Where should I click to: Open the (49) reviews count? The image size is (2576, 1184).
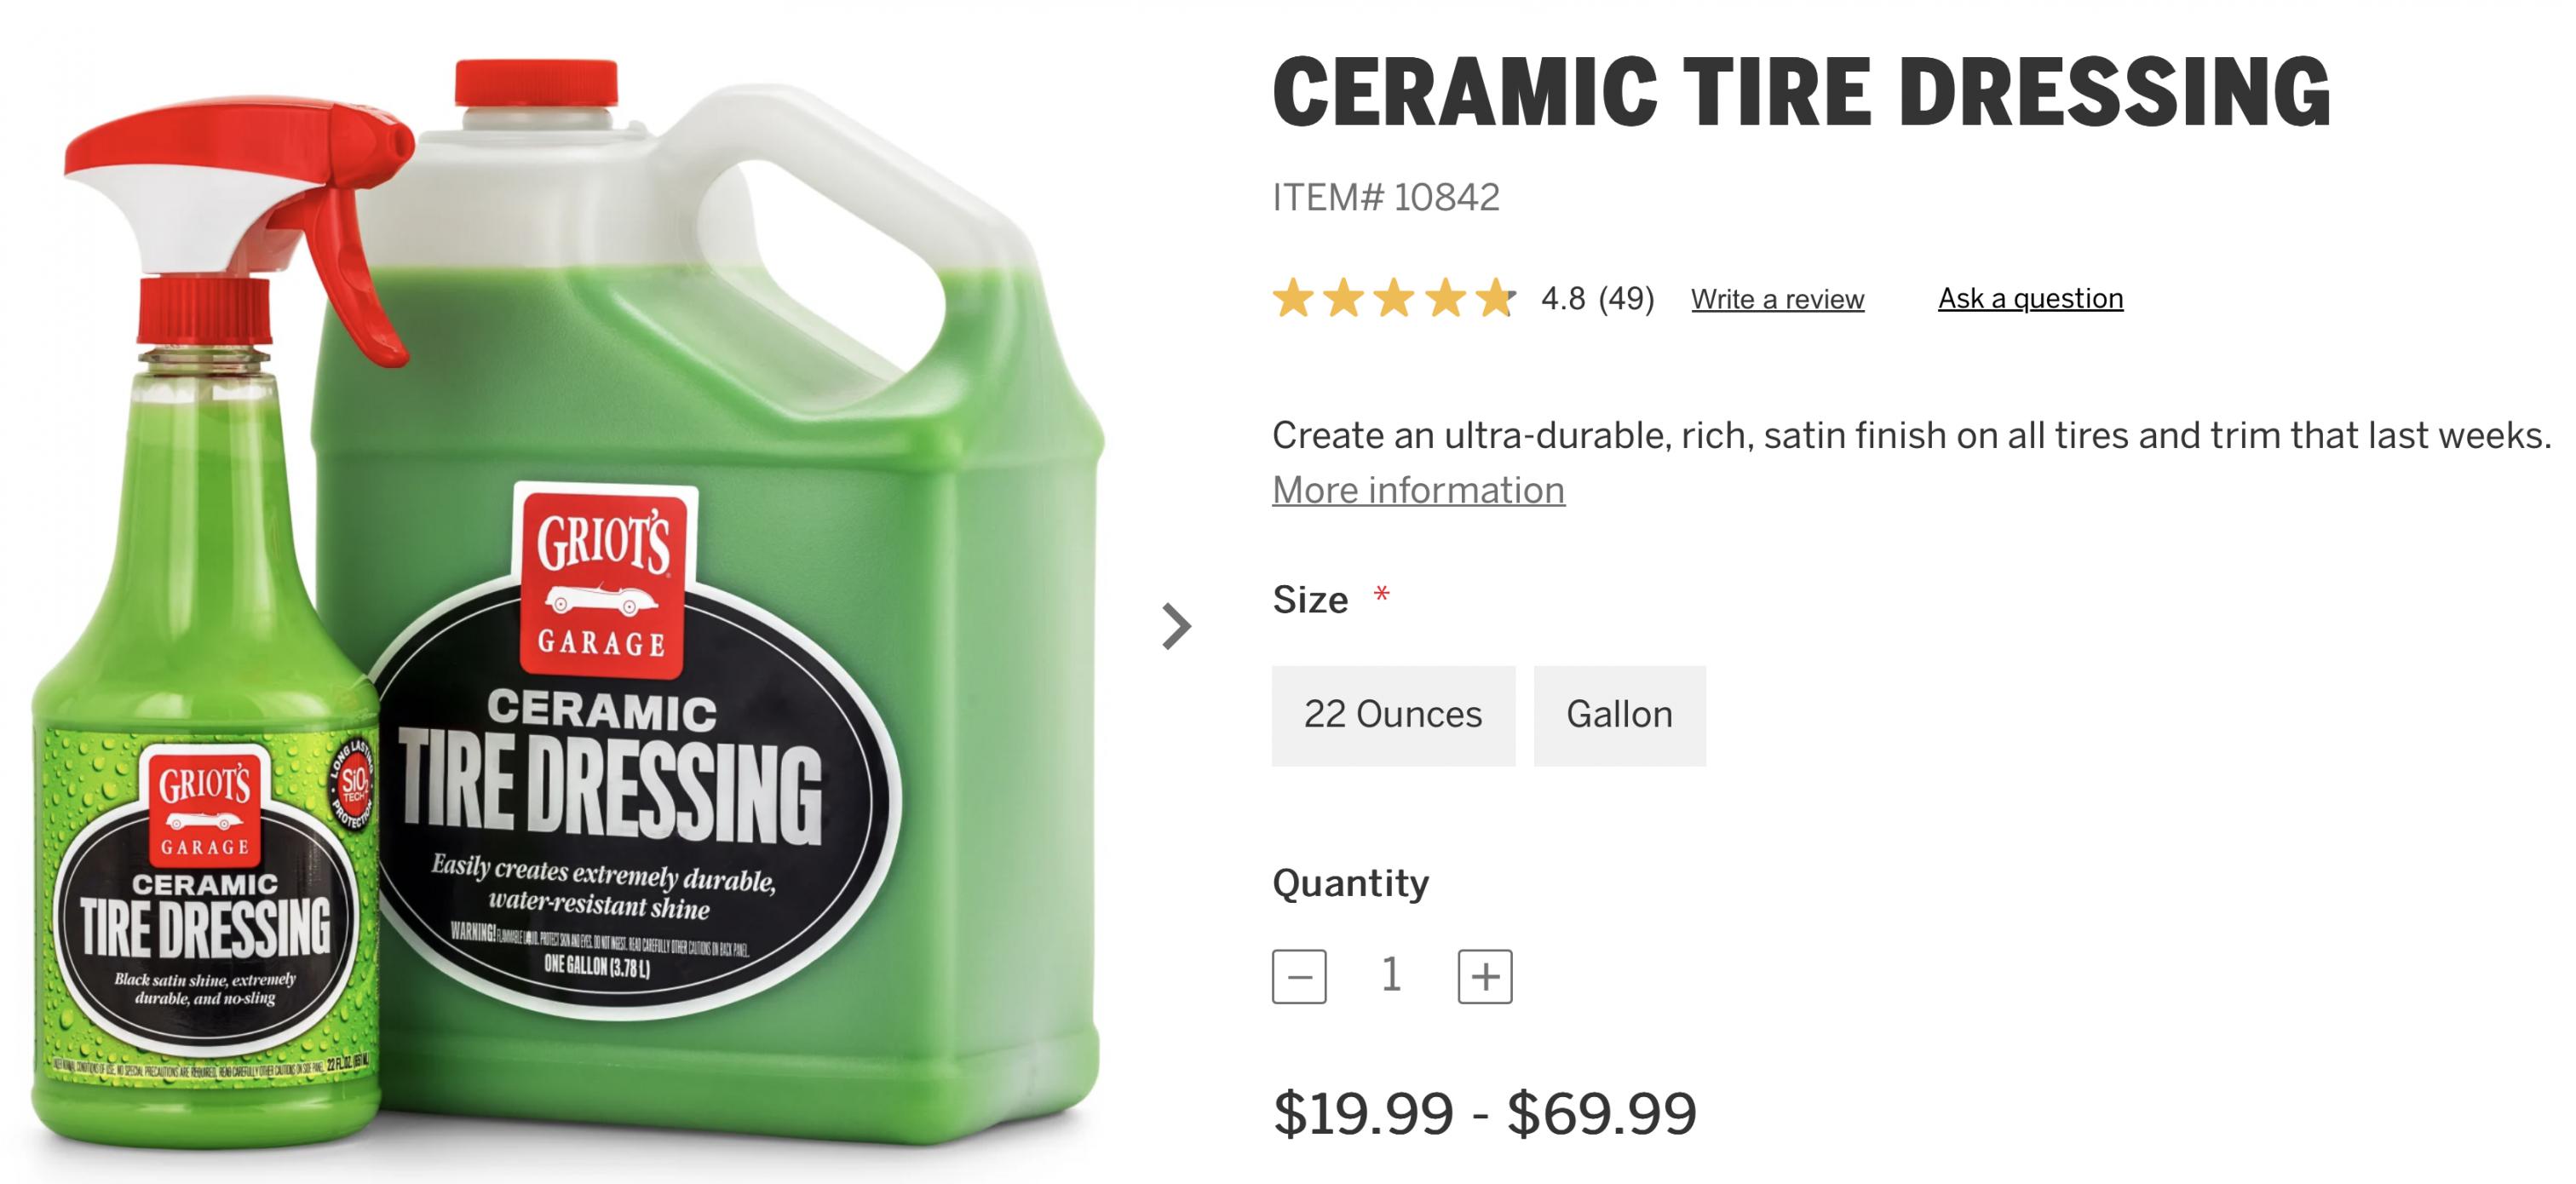pyautogui.click(x=1626, y=298)
